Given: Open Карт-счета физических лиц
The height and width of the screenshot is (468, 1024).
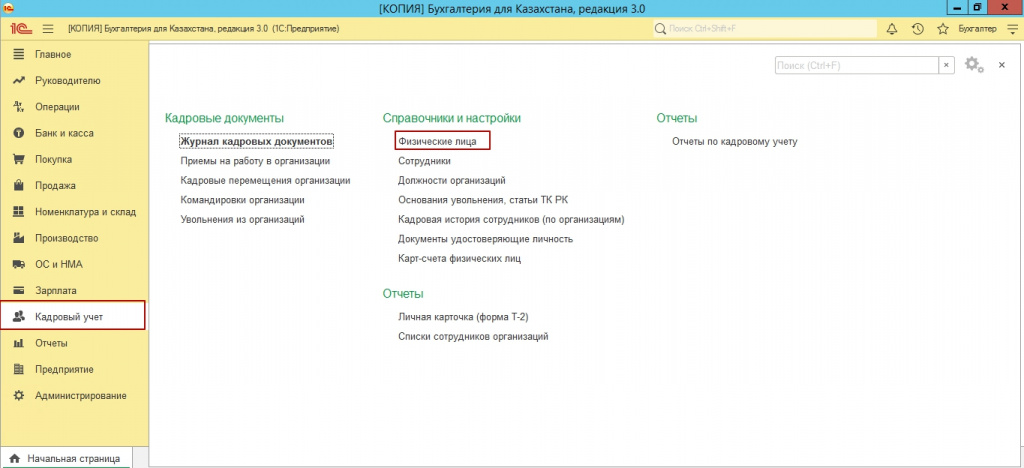Looking at the screenshot, I should click(460, 258).
